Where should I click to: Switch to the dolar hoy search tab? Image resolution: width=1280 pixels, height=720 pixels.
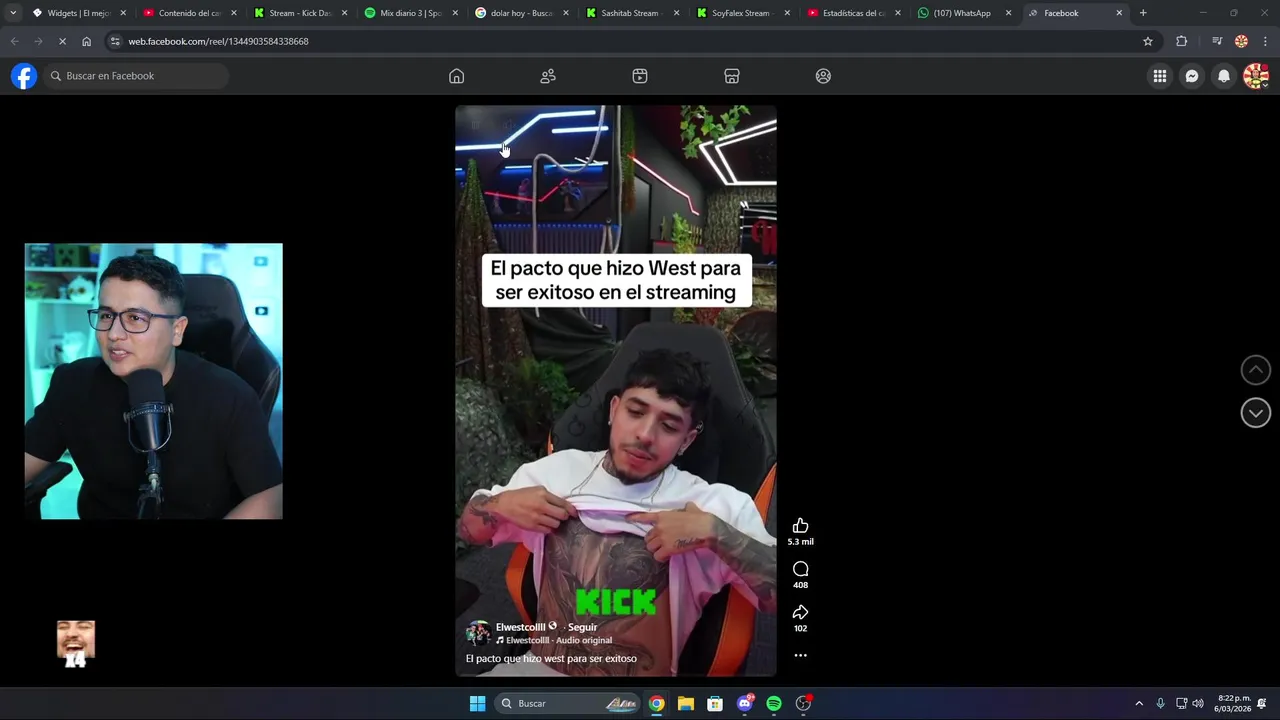point(521,13)
